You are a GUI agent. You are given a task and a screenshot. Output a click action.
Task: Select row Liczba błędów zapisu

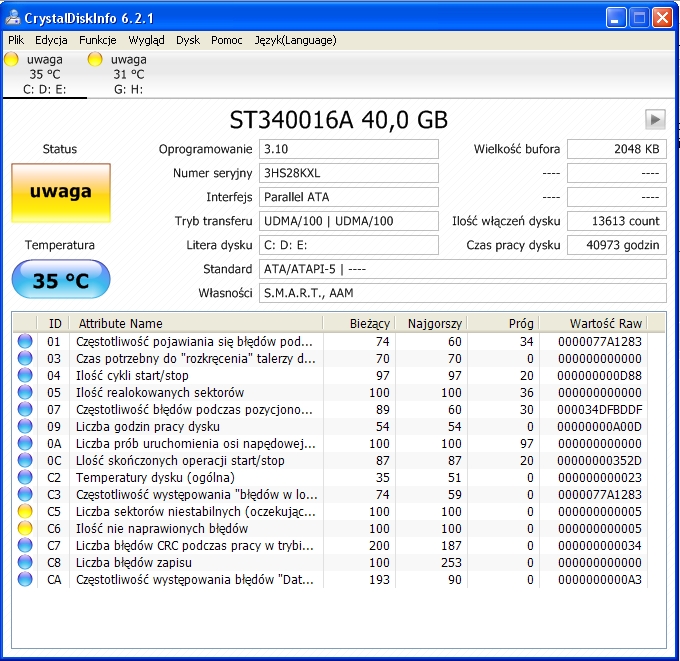(330, 562)
